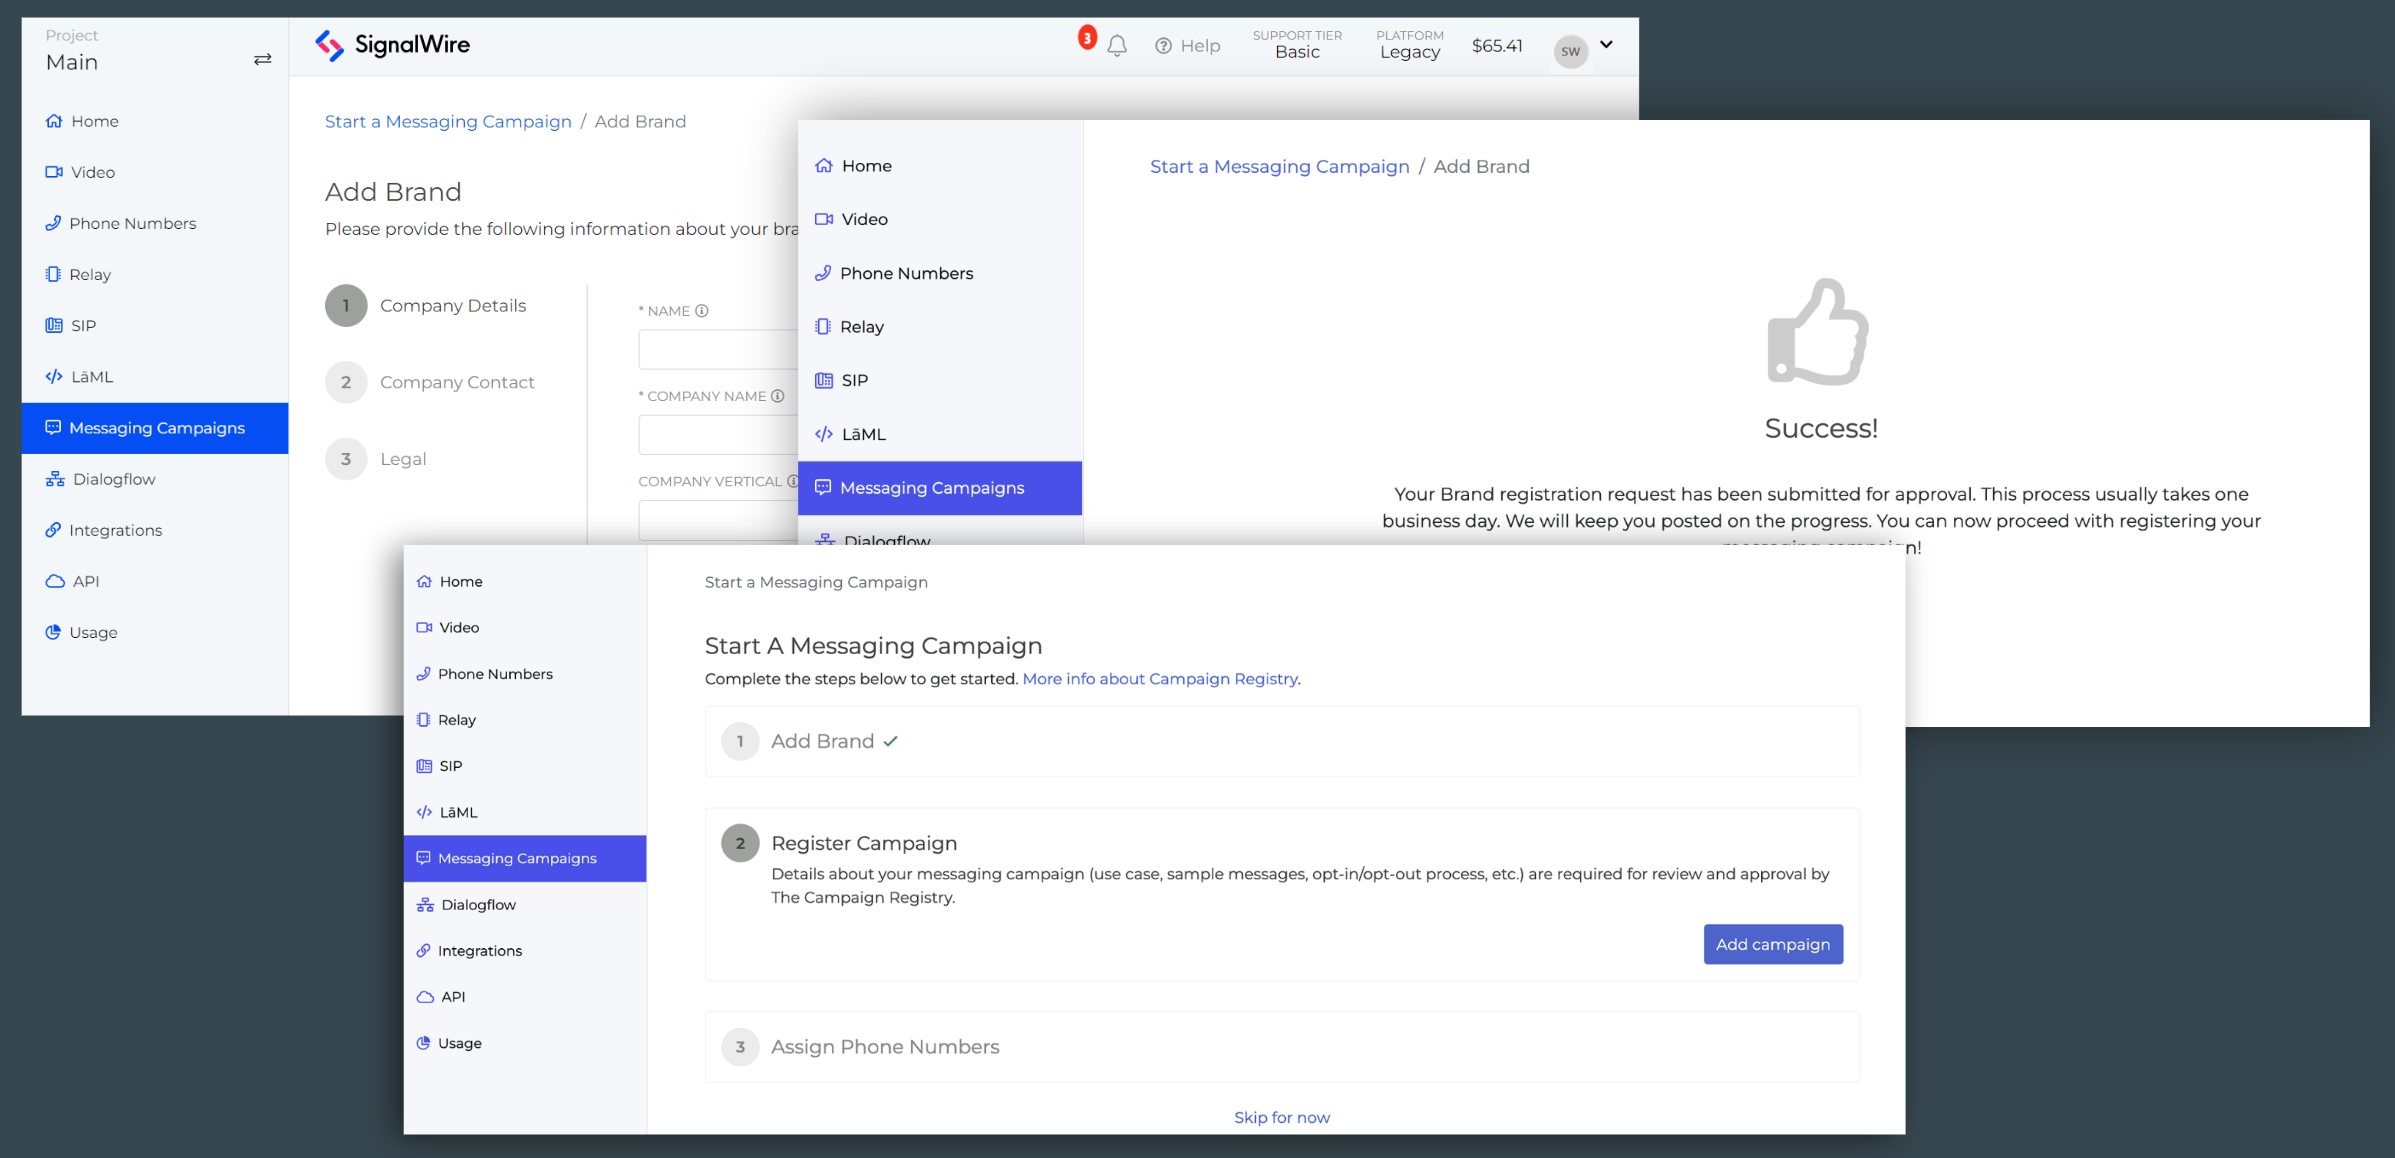Screen dimensions: 2395x1158
Task: Open LaML in front window sidebar
Action: pos(525,812)
